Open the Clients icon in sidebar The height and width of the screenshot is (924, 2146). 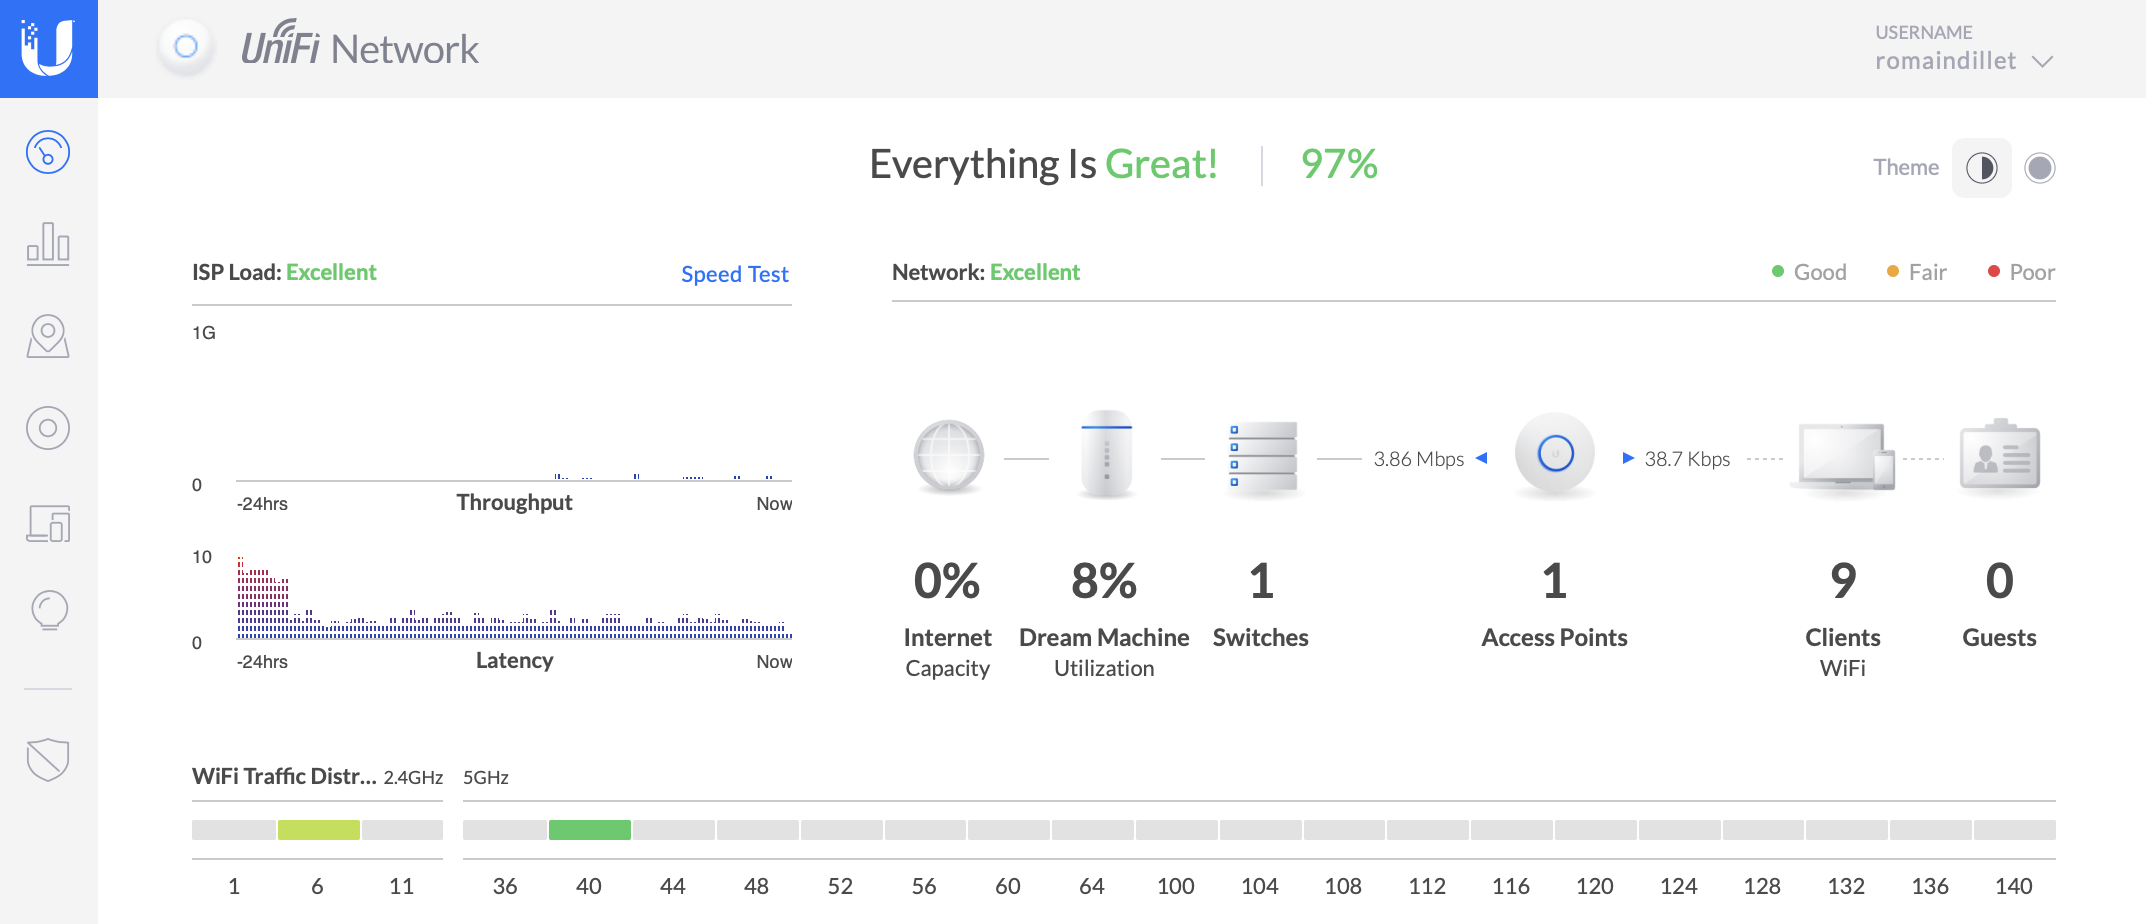[x=48, y=523]
